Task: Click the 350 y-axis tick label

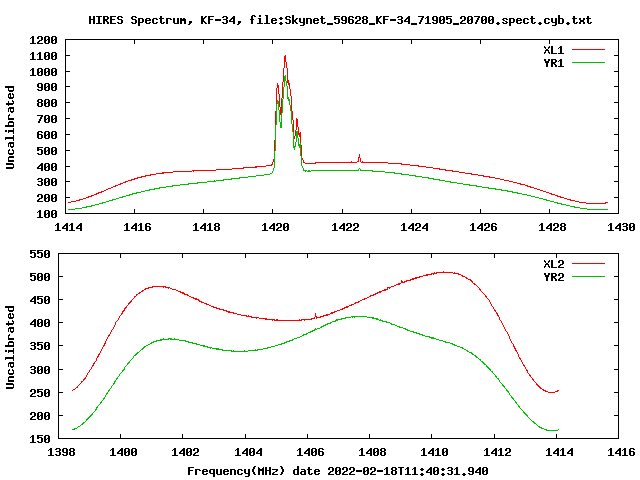Action: [x=40, y=347]
